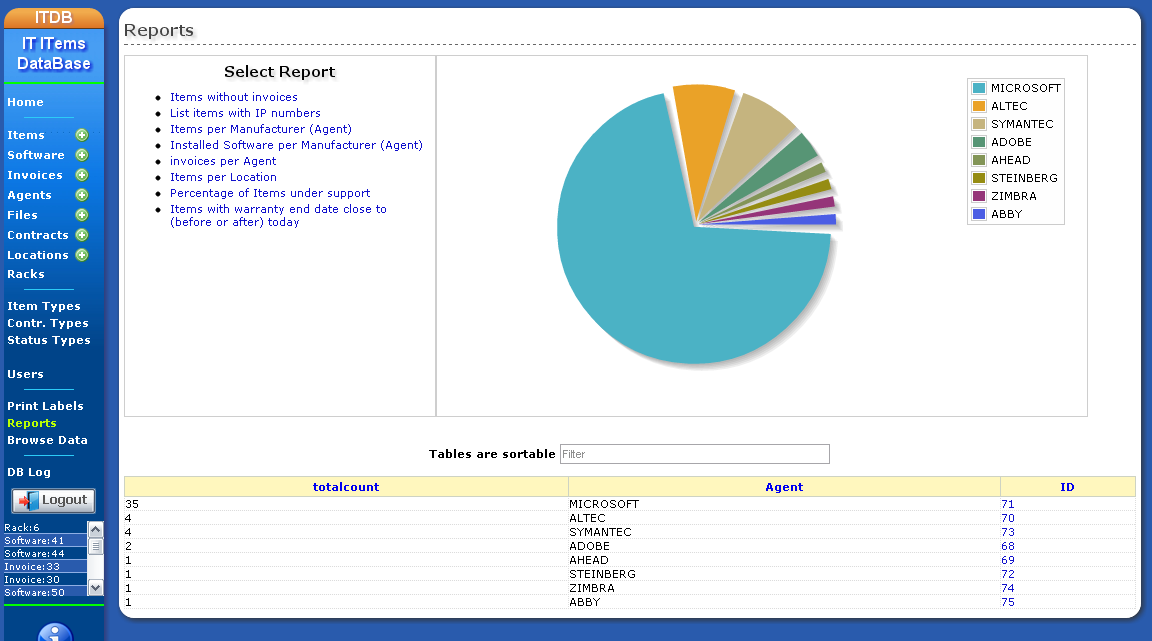
Task: Open Invoice:30 history entry
Action: 32,580
